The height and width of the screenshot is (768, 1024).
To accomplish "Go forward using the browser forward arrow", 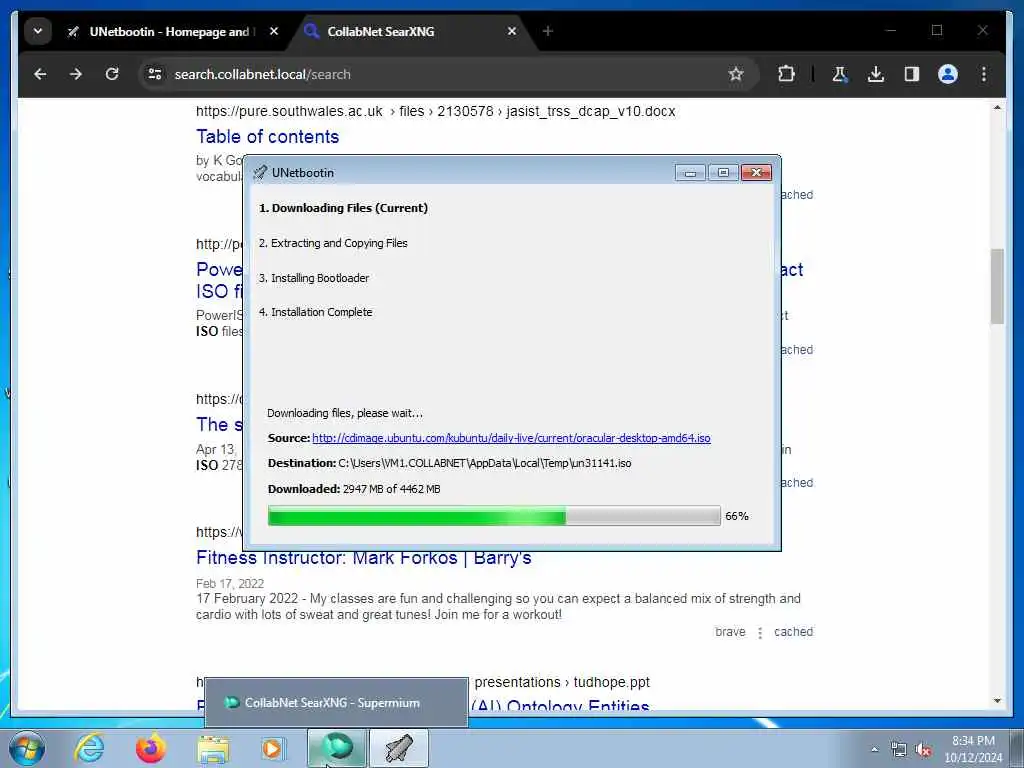I will pyautogui.click(x=76, y=74).
